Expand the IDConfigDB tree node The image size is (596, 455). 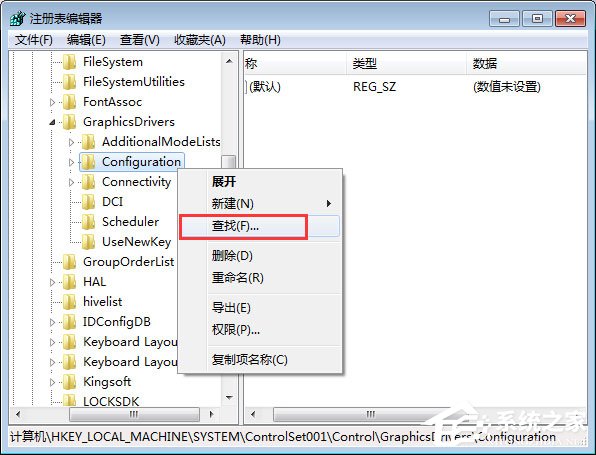click(52, 322)
